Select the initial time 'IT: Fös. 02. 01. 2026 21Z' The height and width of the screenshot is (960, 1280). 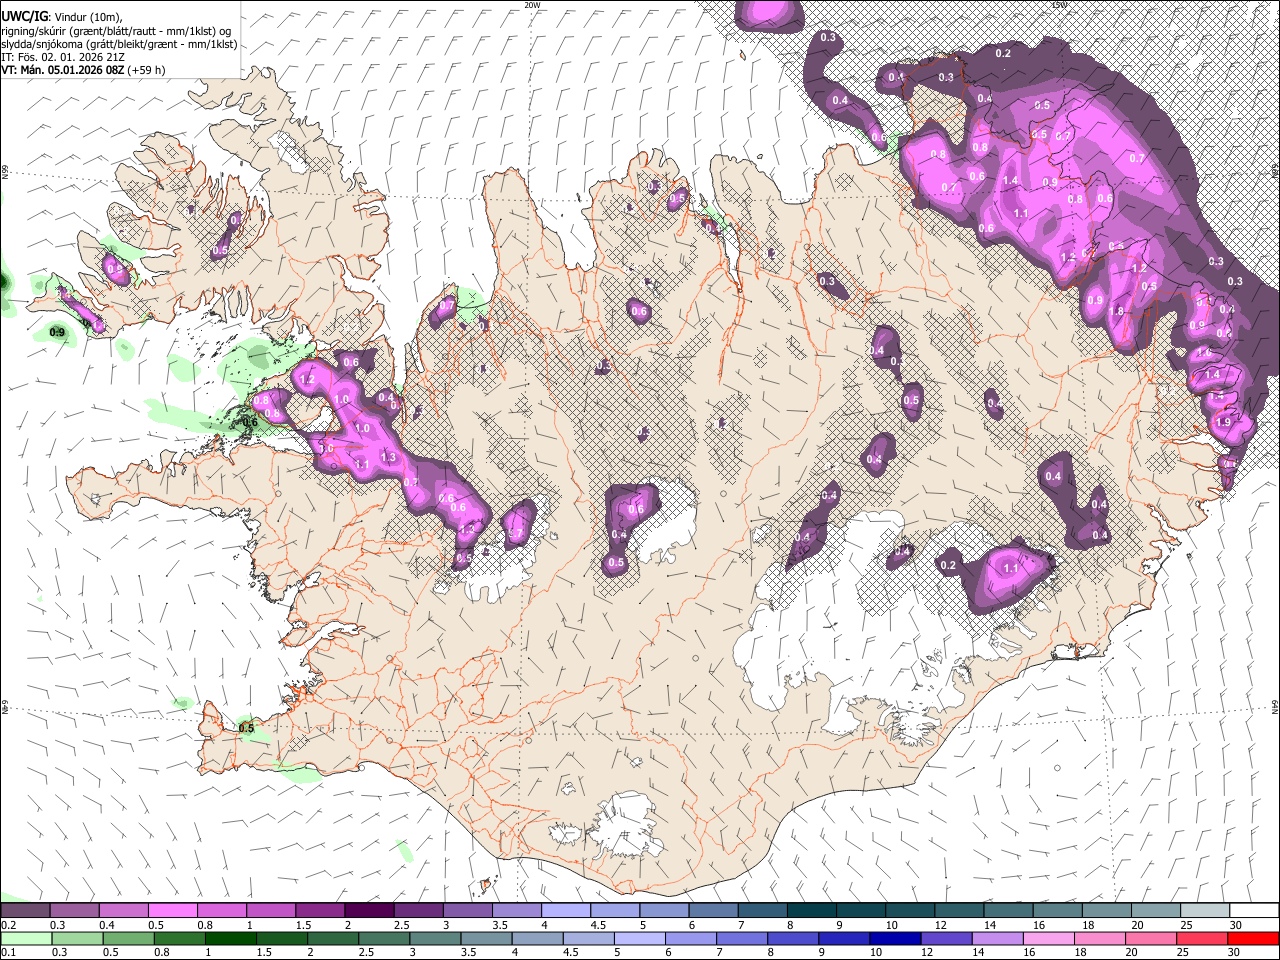[62, 57]
